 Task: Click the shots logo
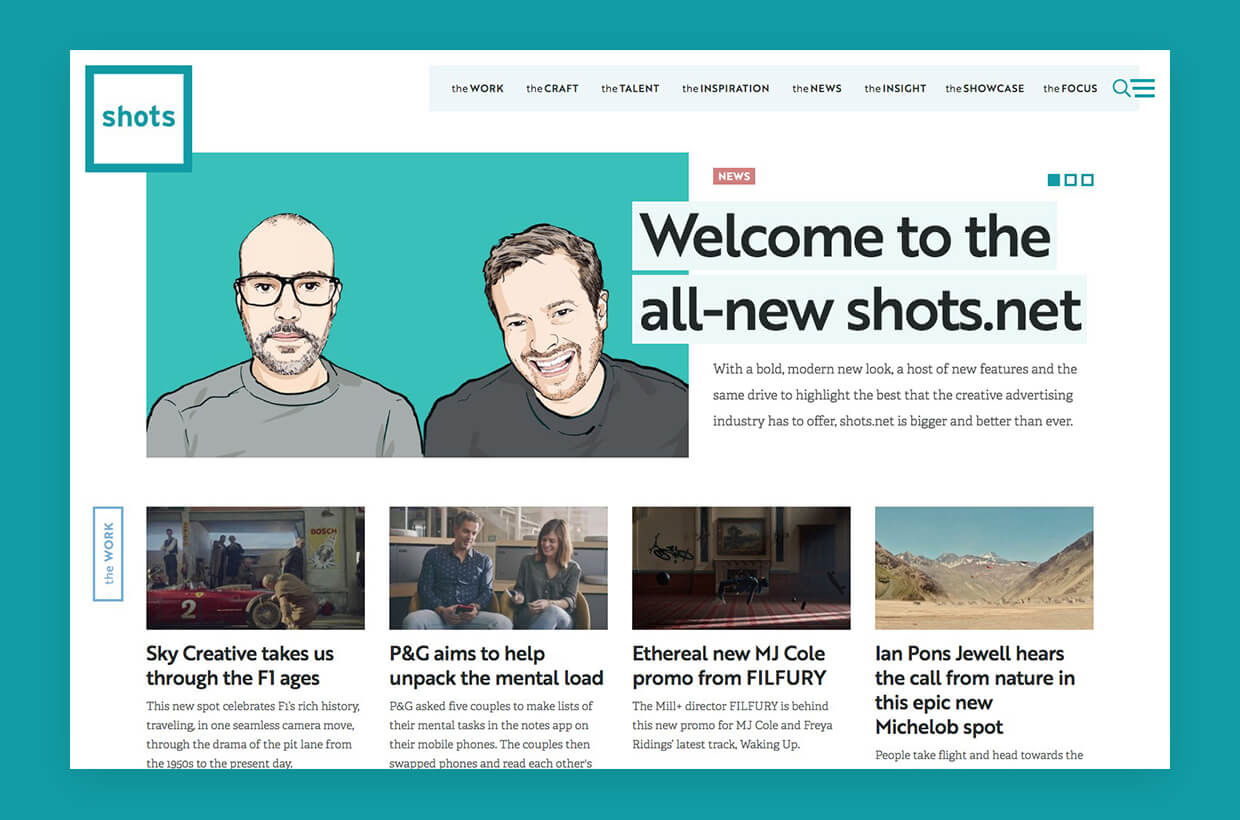point(138,118)
